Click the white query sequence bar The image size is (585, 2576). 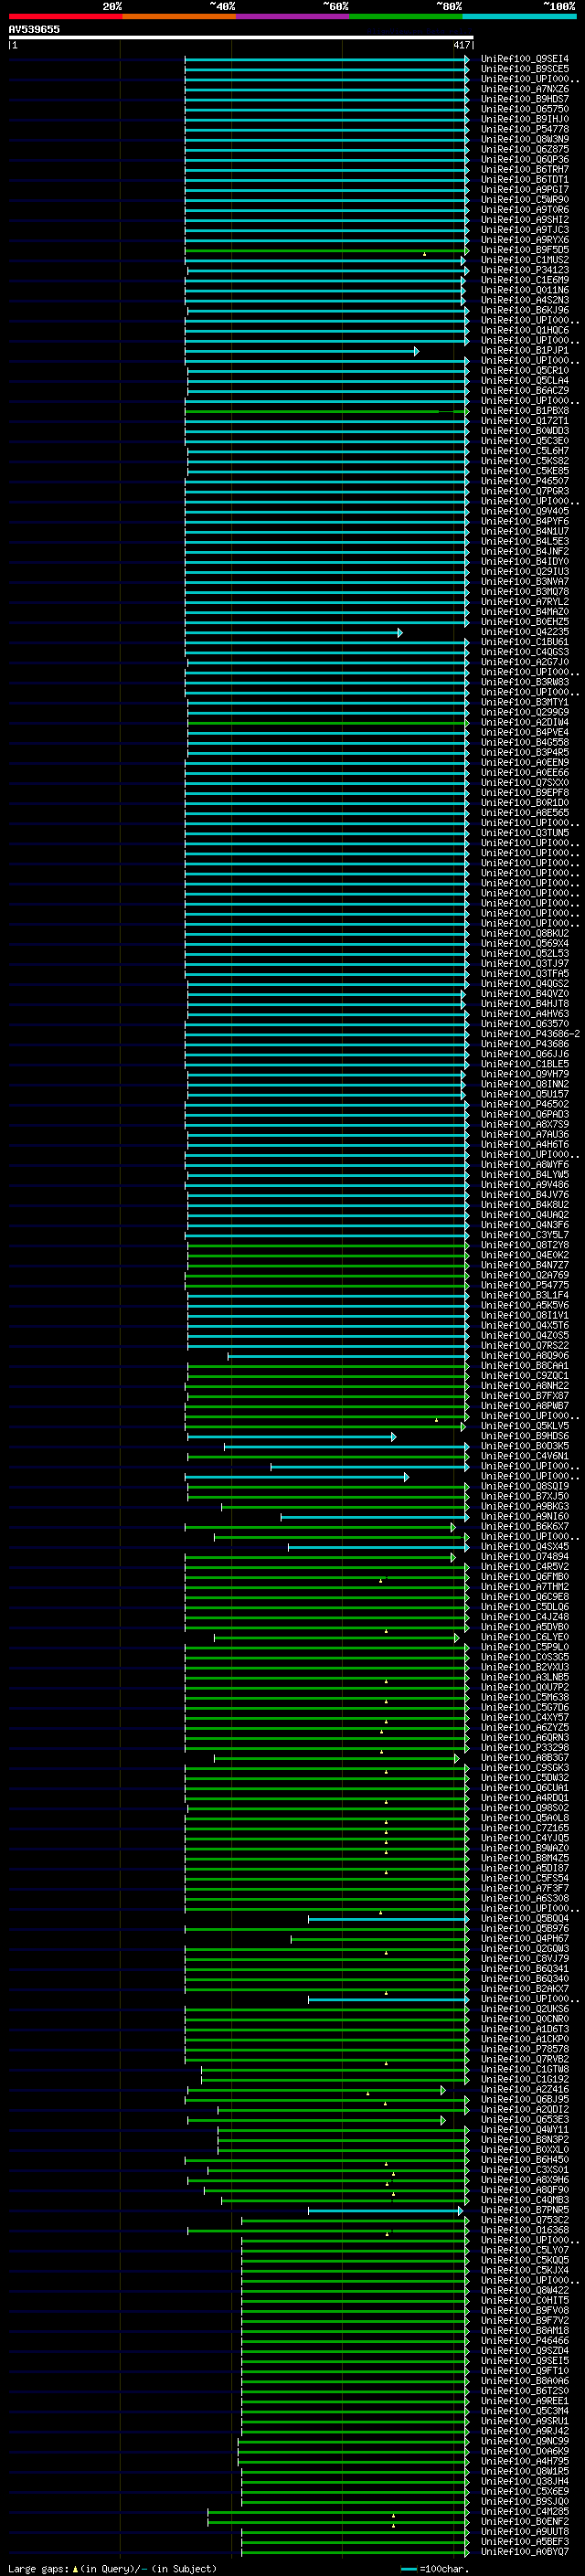pos(241,37)
